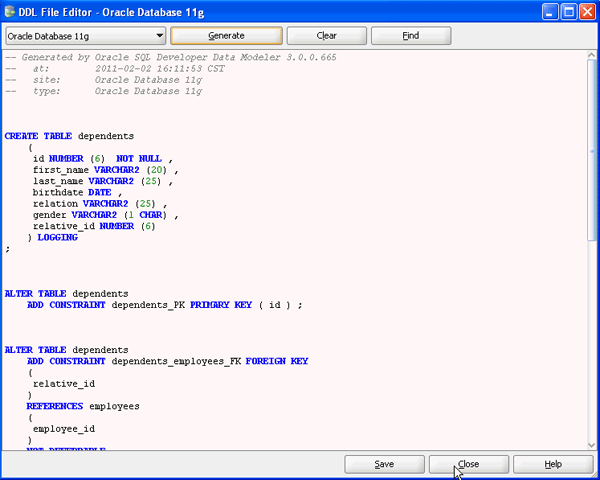Minimize the DDL File Editor window

(550, 12)
